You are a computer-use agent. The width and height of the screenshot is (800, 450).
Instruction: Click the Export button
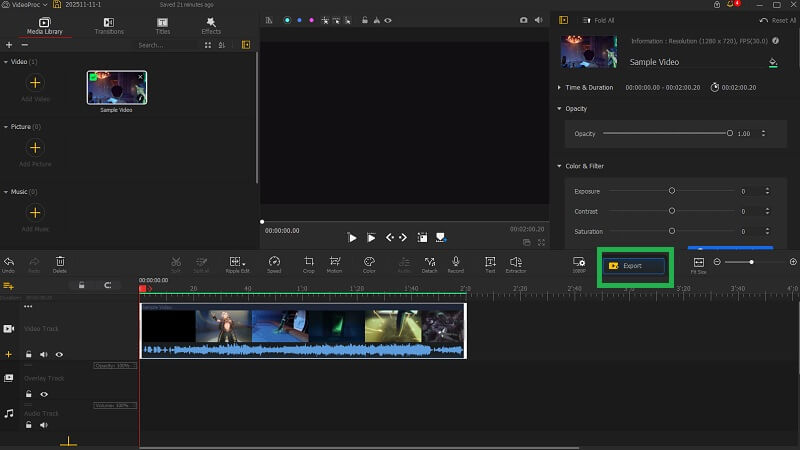pos(636,266)
